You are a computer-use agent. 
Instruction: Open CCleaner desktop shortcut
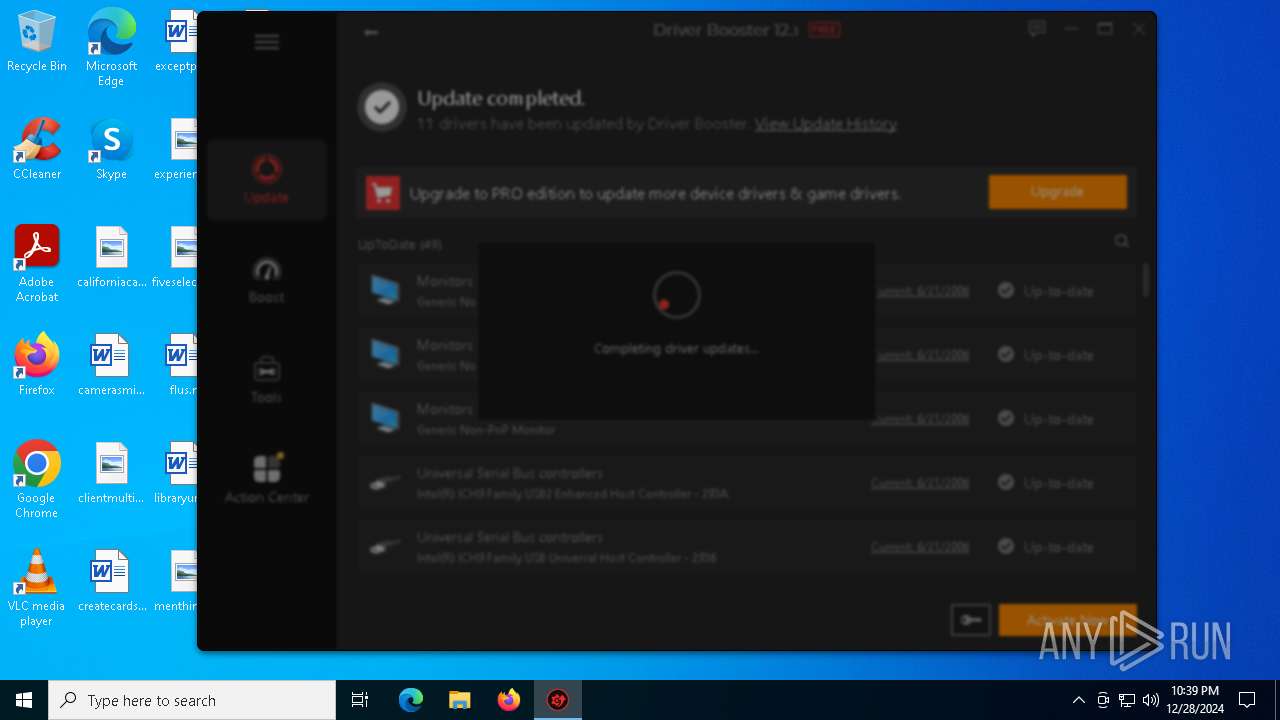tap(37, 150)
